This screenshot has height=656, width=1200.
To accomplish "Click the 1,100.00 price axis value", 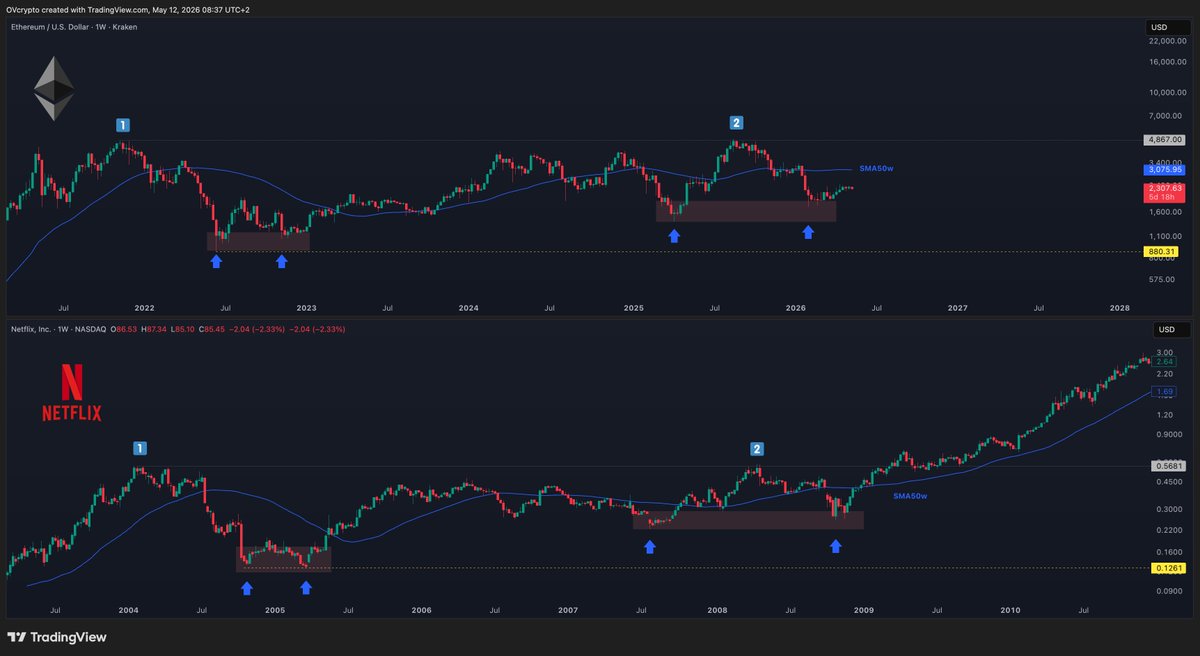I will click(x=1168, y=236).
